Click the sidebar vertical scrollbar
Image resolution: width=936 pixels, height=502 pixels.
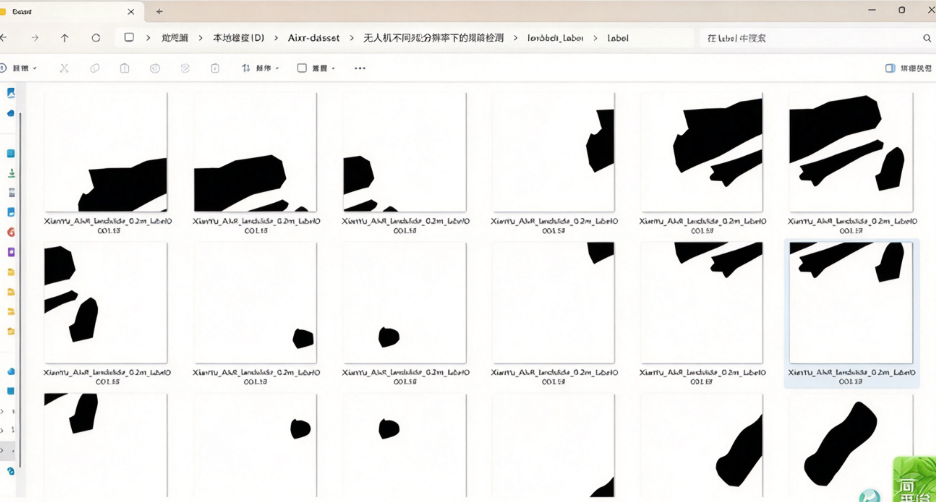click(x=20, y=290)
